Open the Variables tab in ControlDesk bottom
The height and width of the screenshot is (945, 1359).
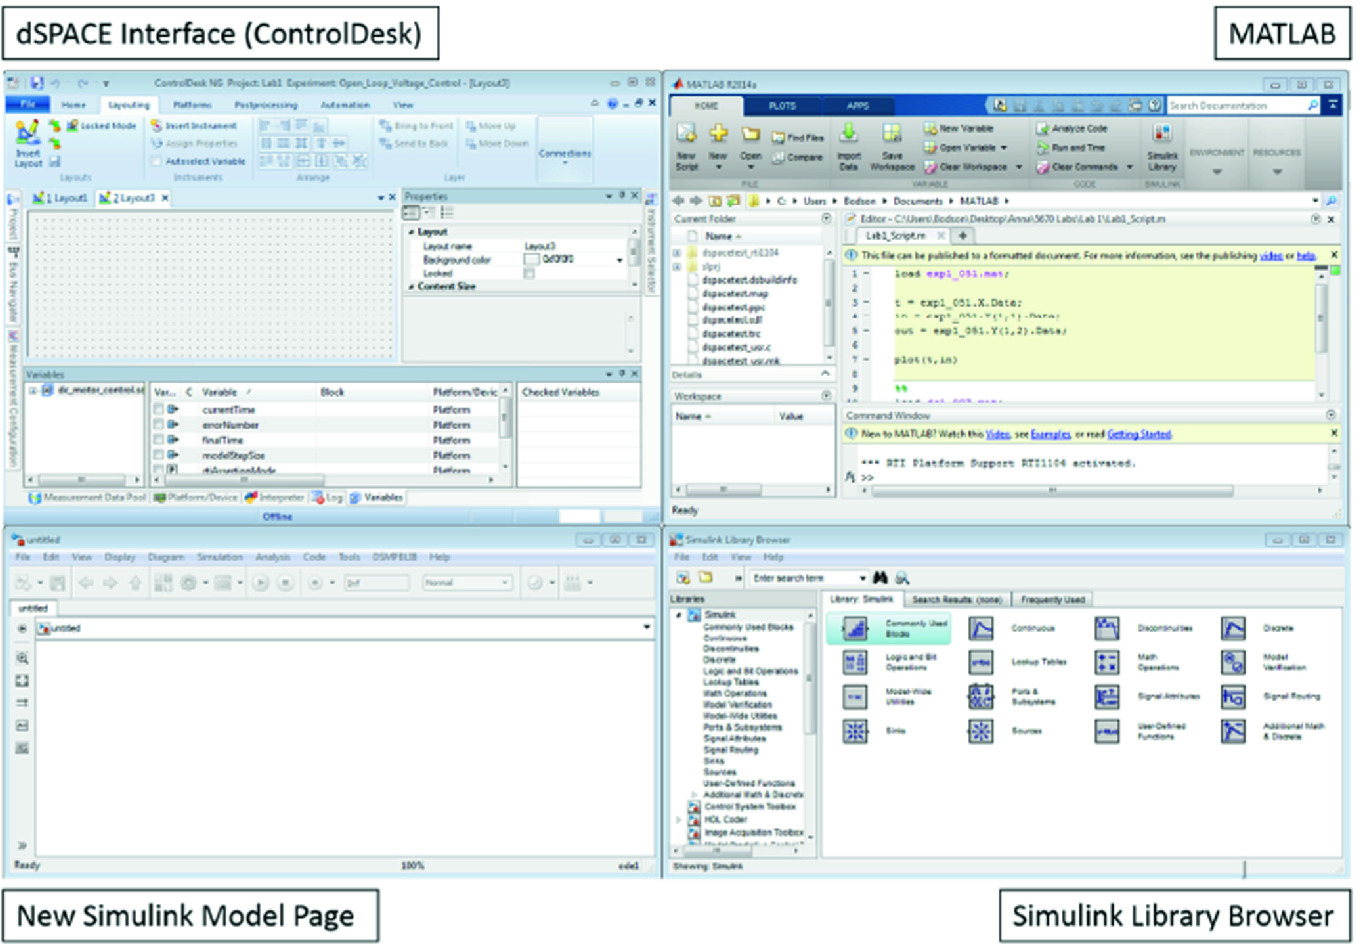click(x=376, y=497)
